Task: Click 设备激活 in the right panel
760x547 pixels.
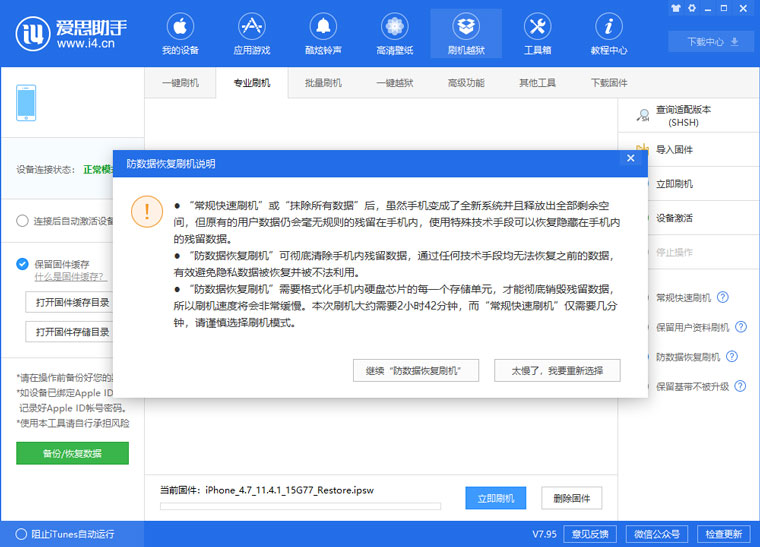Action: [674, 218]
